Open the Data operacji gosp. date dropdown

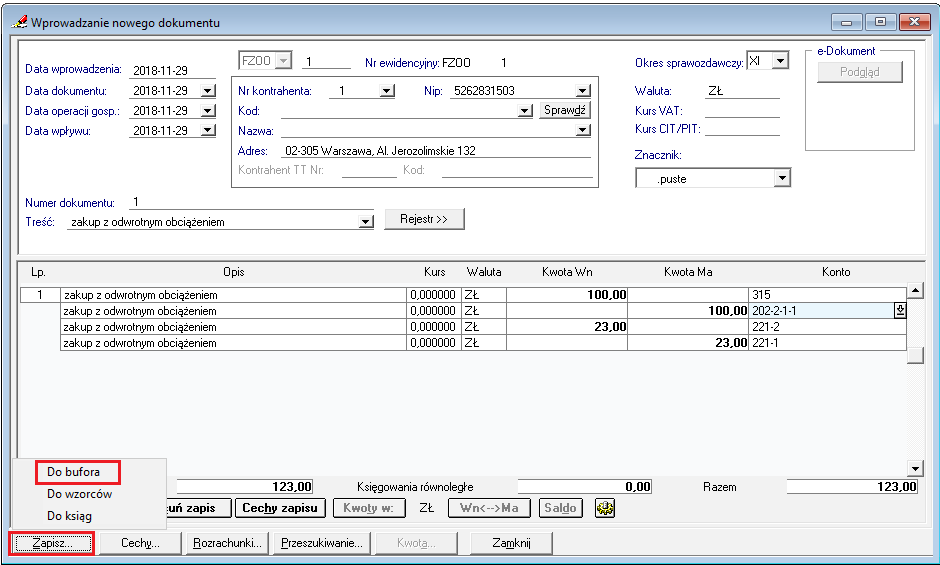pyautogui.click(x=208, y=111)
